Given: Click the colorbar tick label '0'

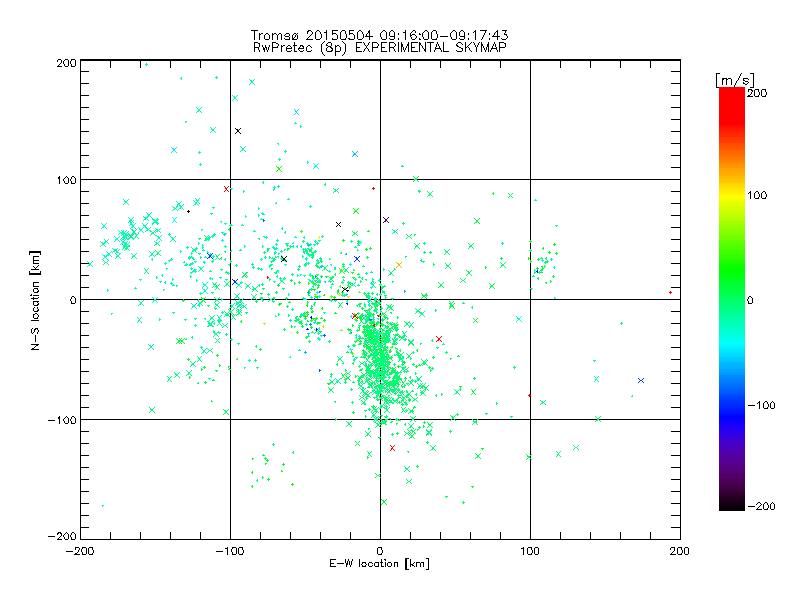Looking at the screenshot, I should coord(750,300).
